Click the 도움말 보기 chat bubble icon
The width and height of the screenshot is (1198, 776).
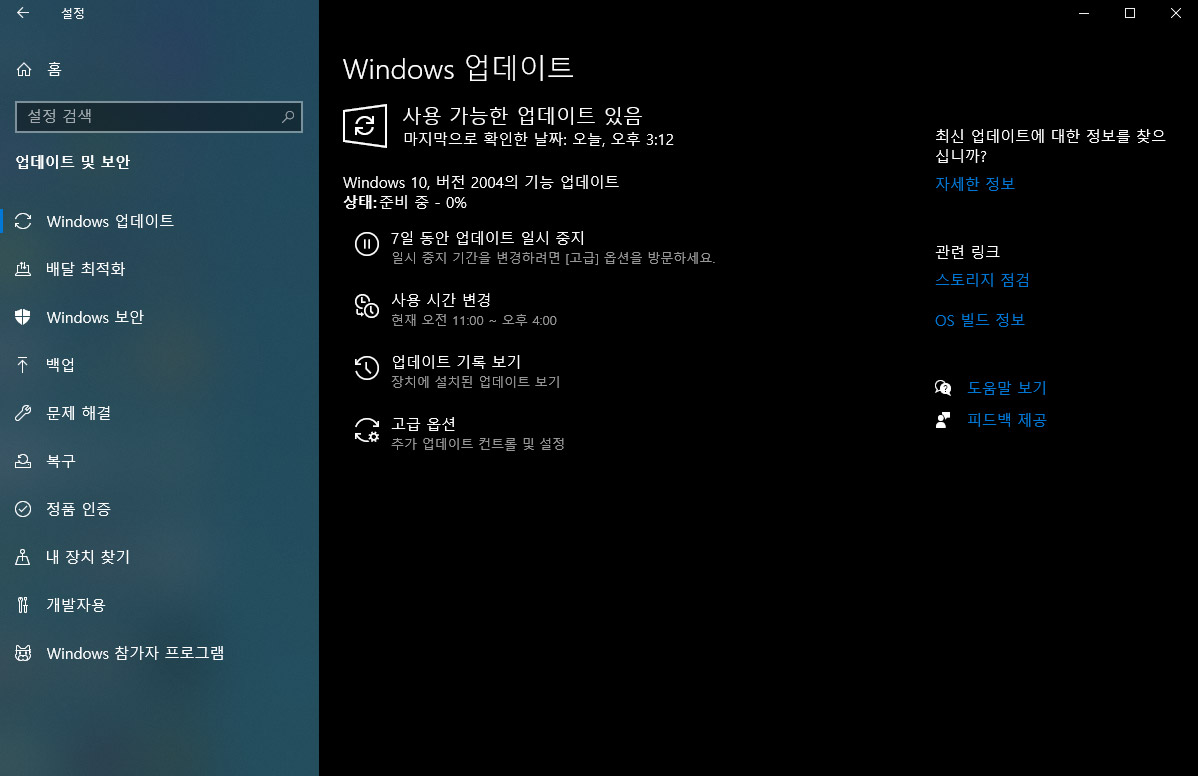(943, 388)
